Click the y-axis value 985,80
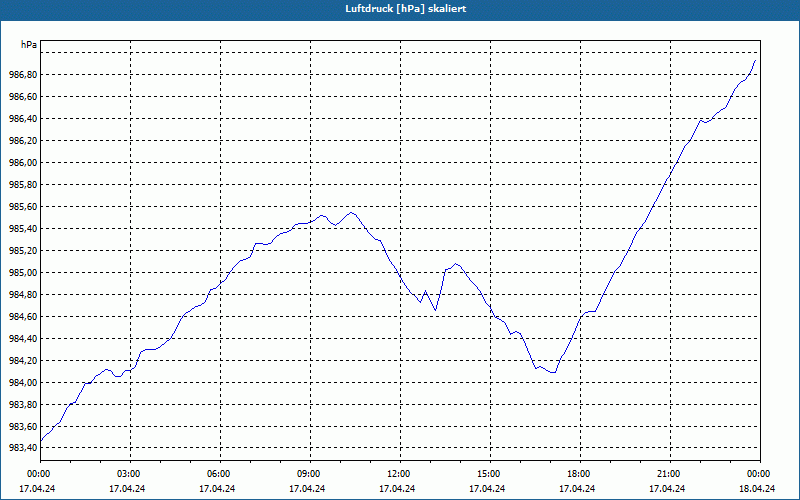Screen dimensions: 800x500 pos(23,185)
